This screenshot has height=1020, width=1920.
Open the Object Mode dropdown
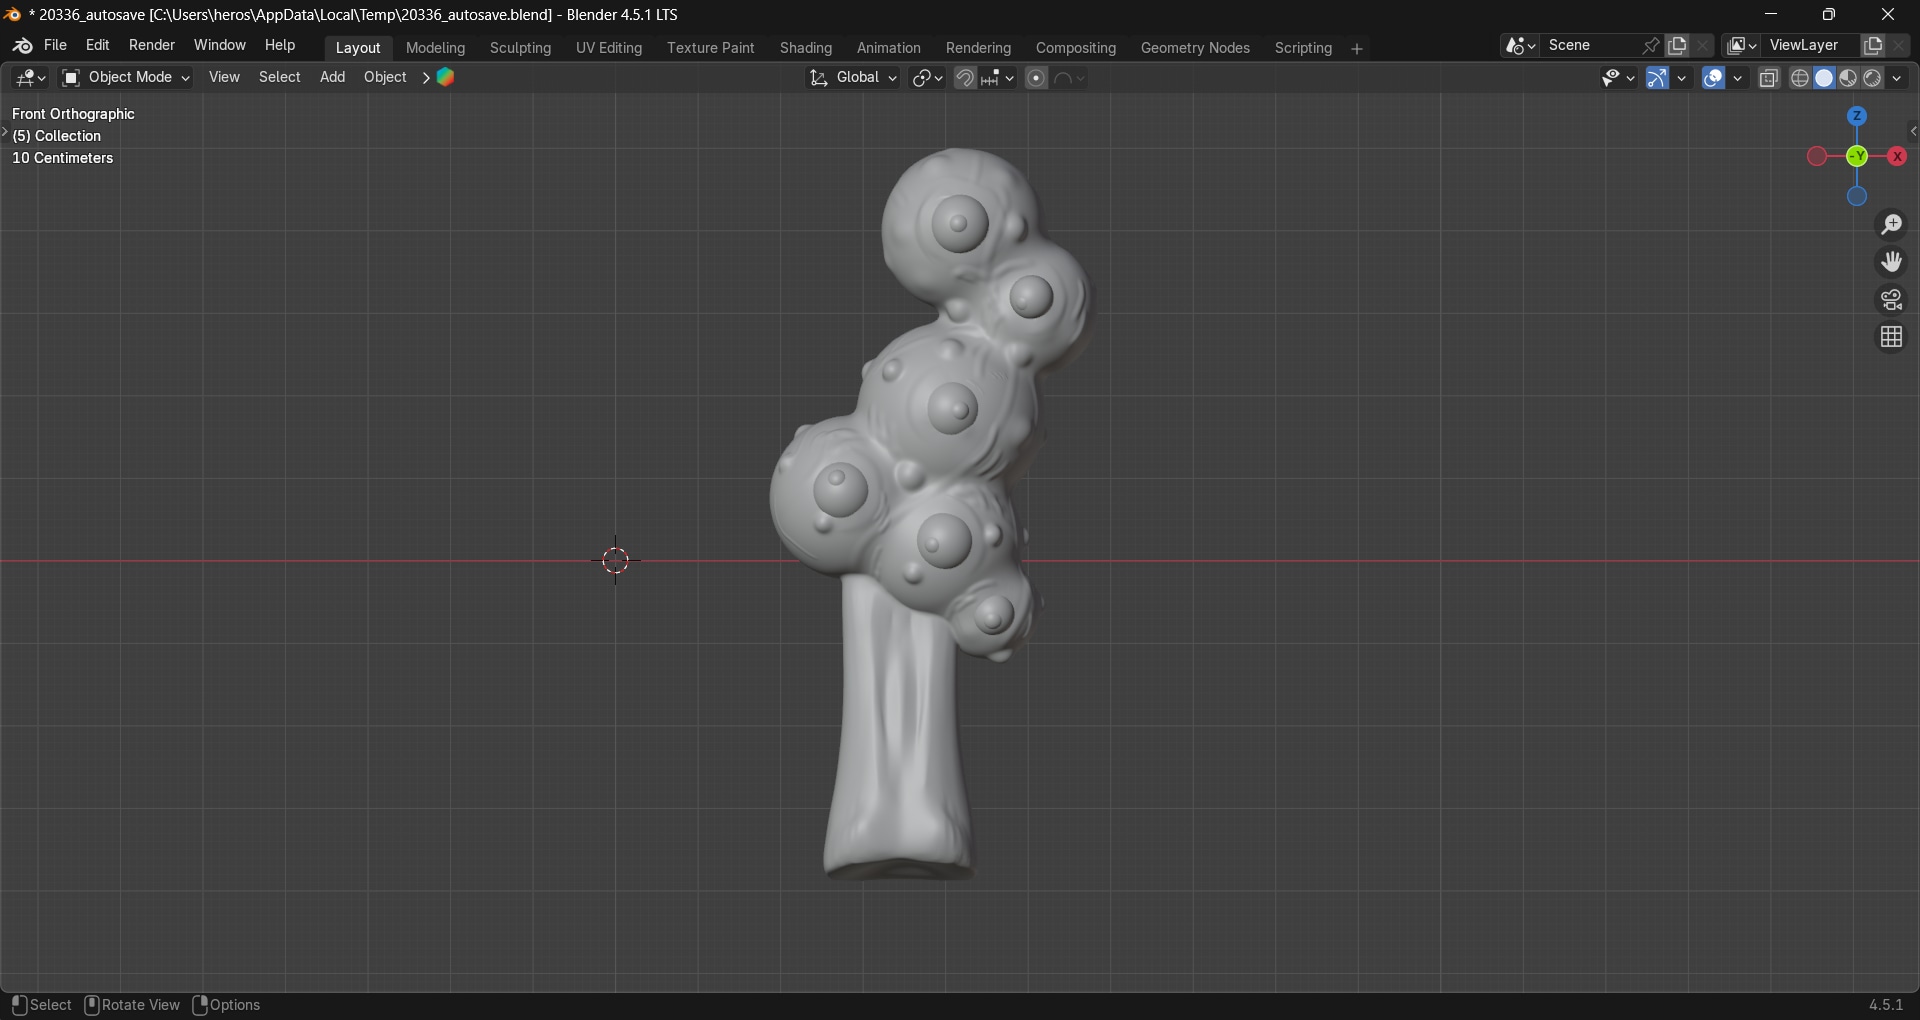[126, 78]
